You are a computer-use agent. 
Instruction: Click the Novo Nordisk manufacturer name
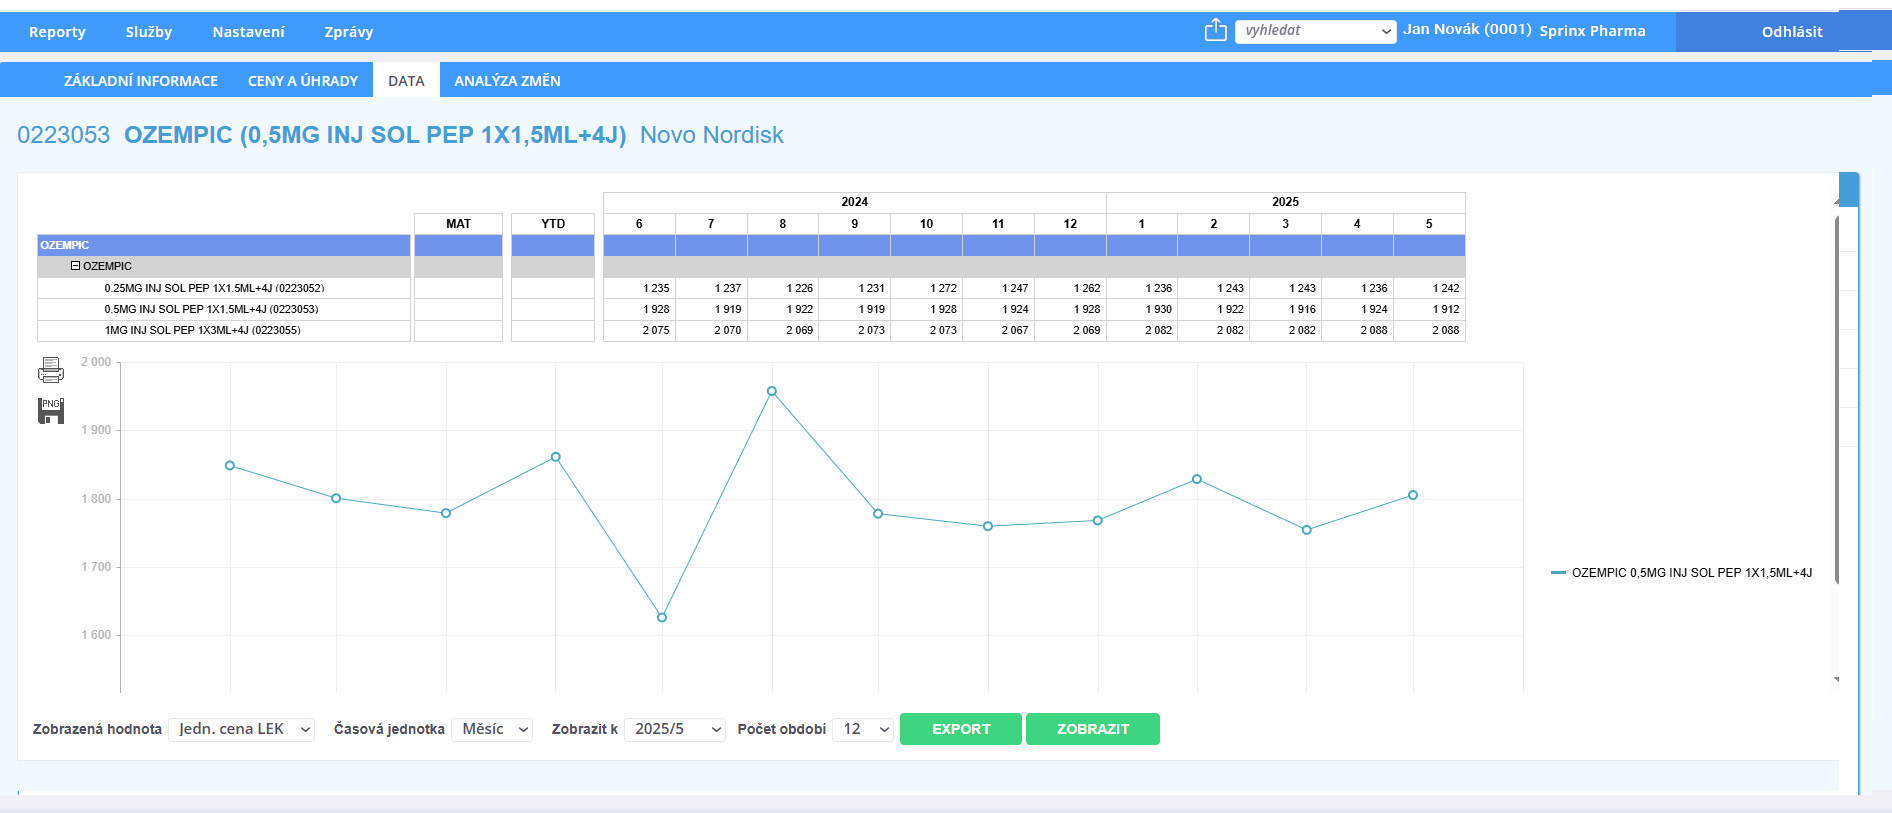click(x=712, y=135)
